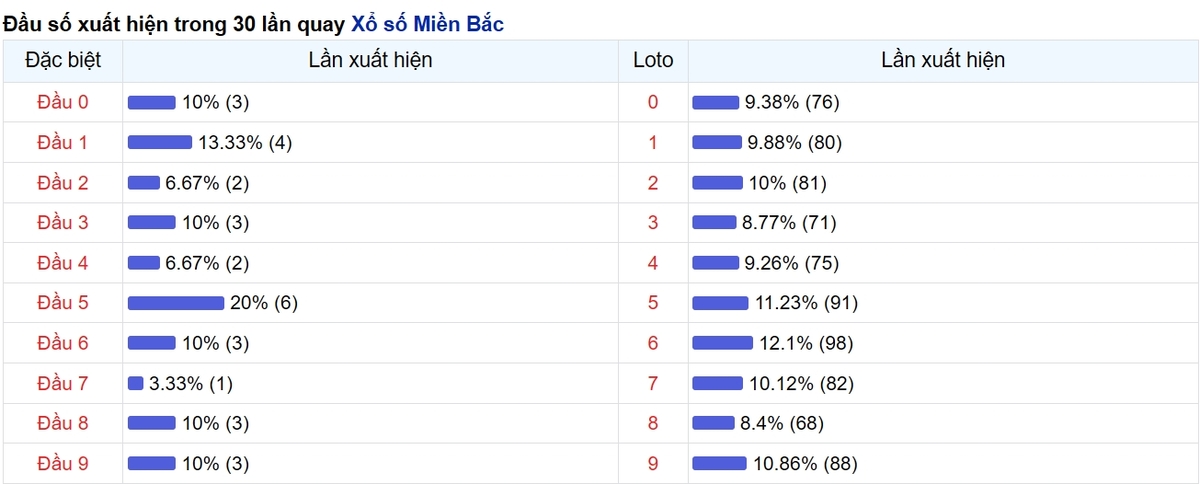Click the Đầu 7 3.33% bar
Screen dimensions: 1200x484
[136, 383]
